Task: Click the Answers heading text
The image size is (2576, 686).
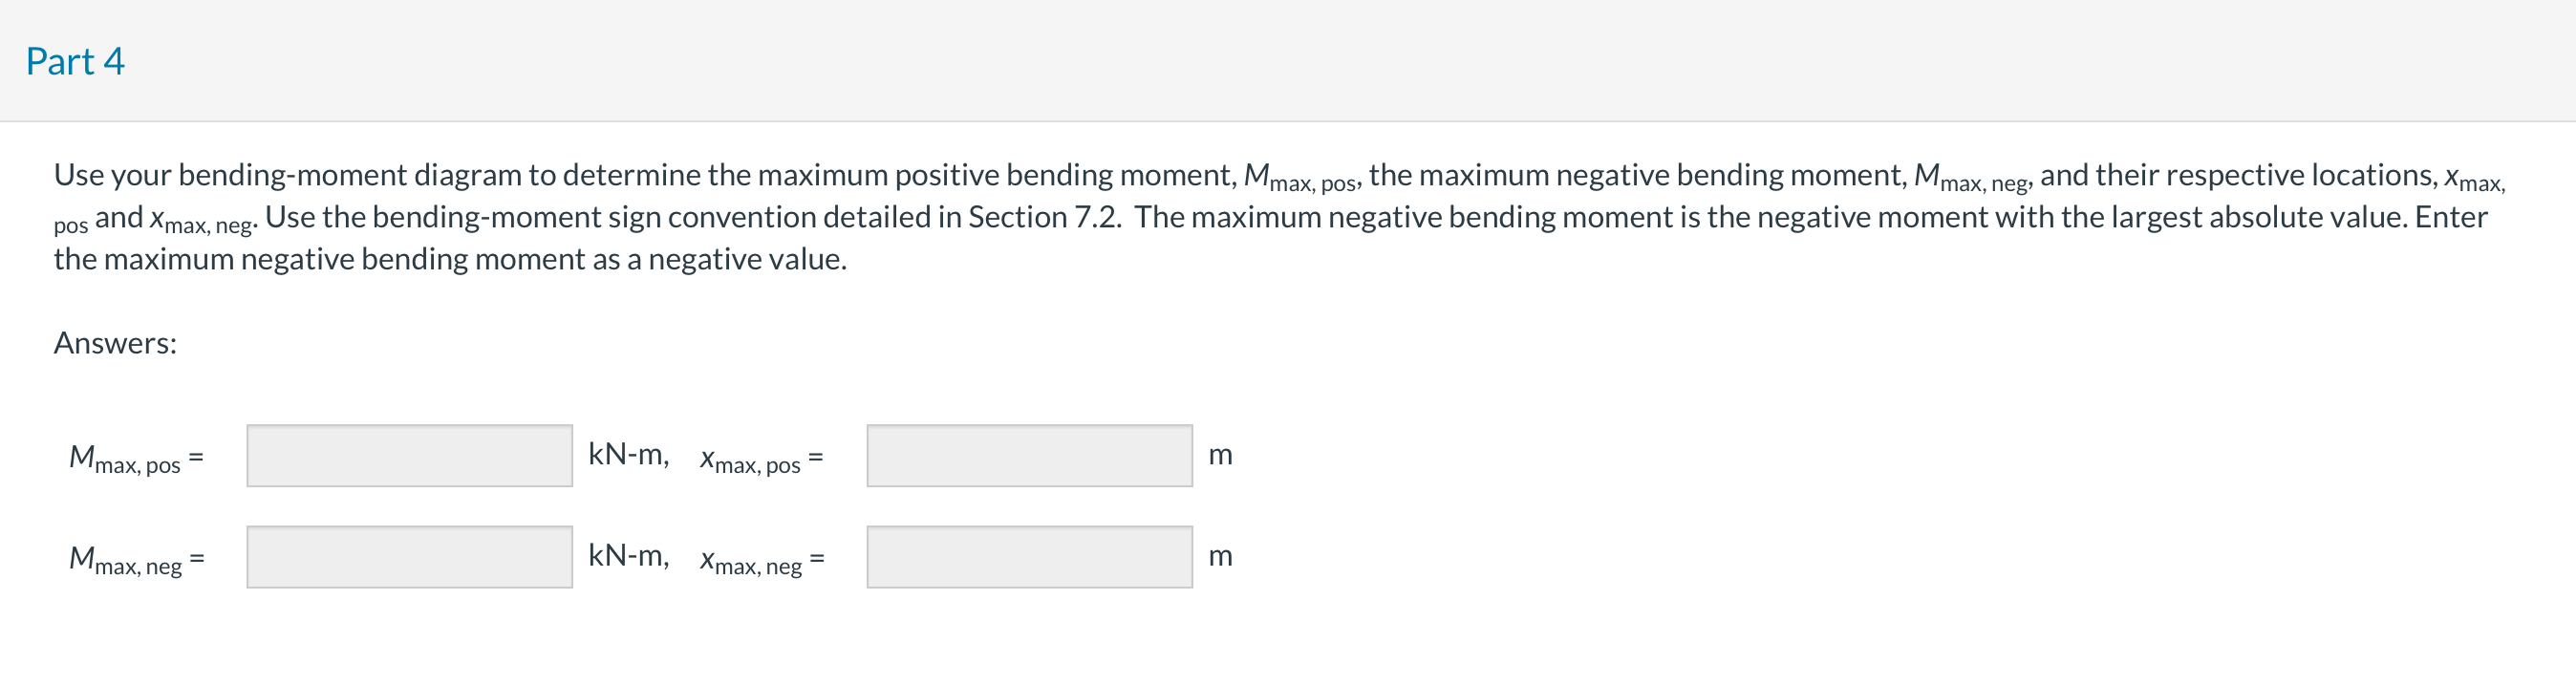Action: pyautogui.click(x=113, y=344)
